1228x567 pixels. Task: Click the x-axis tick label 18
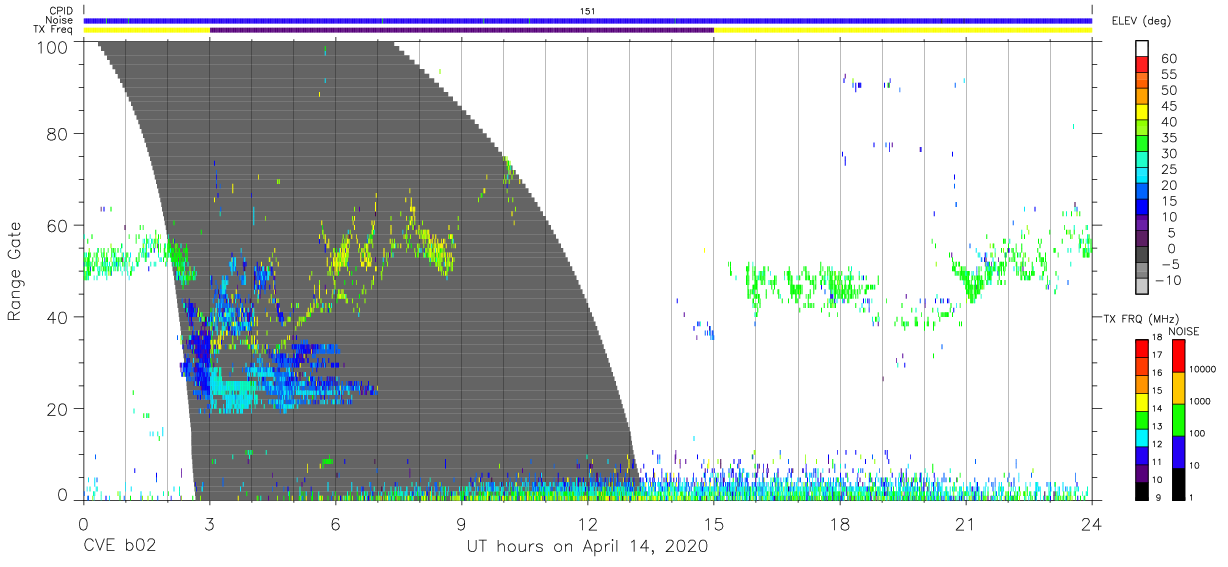(840, 524)
